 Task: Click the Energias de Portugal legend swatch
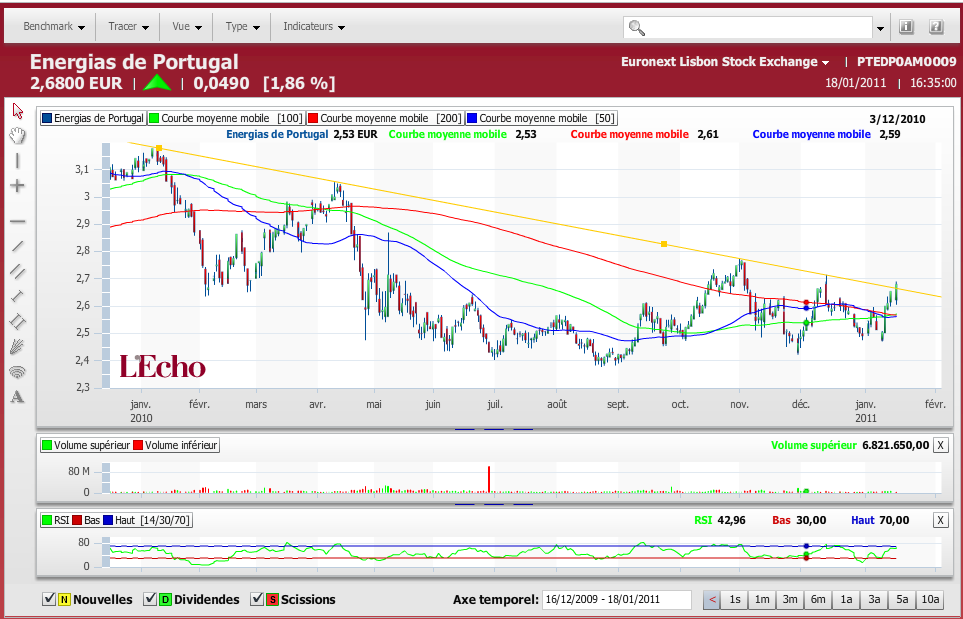47,118
